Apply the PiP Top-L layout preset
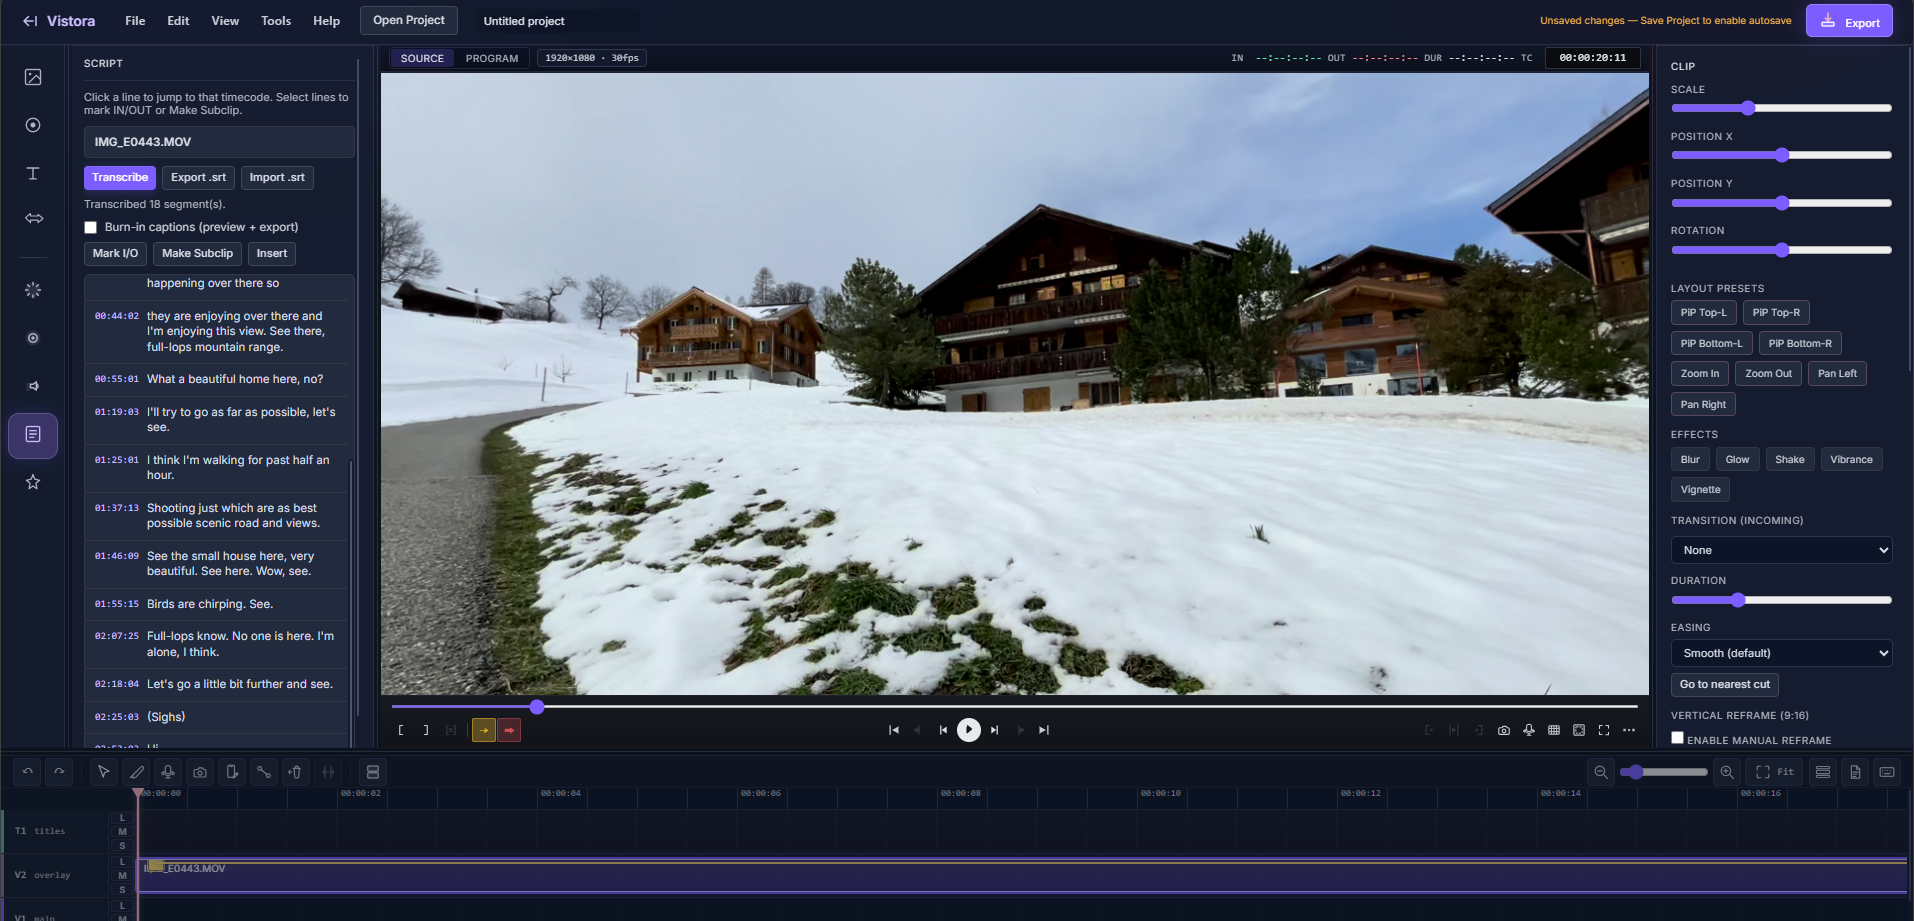 [x=1703, y=313]
